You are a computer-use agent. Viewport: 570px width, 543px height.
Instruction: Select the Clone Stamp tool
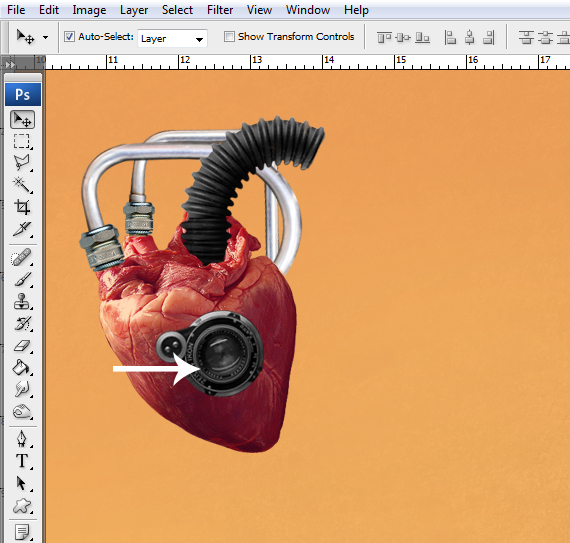(22, 301)
